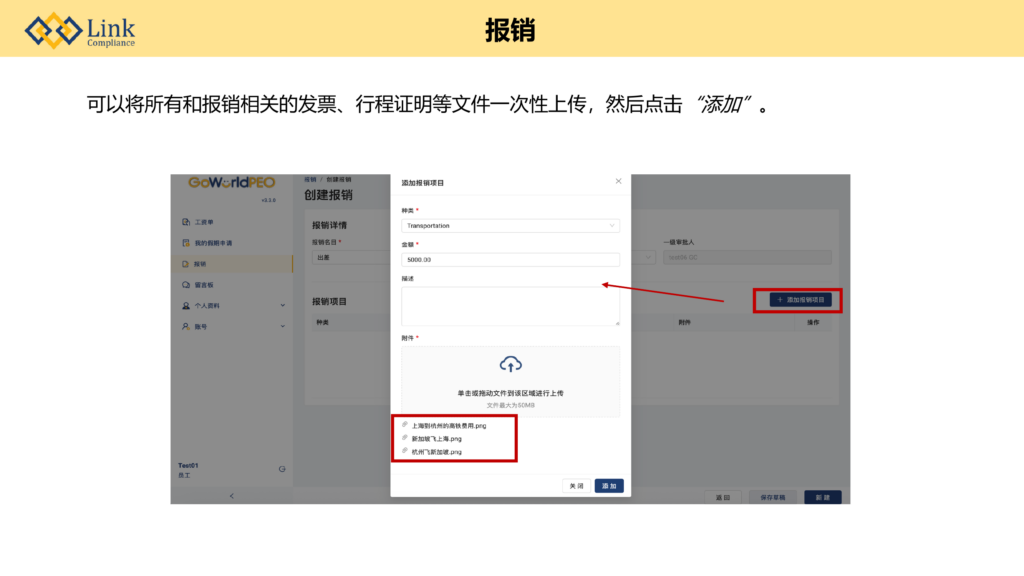Image resolution: width=1024 pixels, height=576 pixels.
Task: Click the Link Compliance logo
Action: [80, 30]
